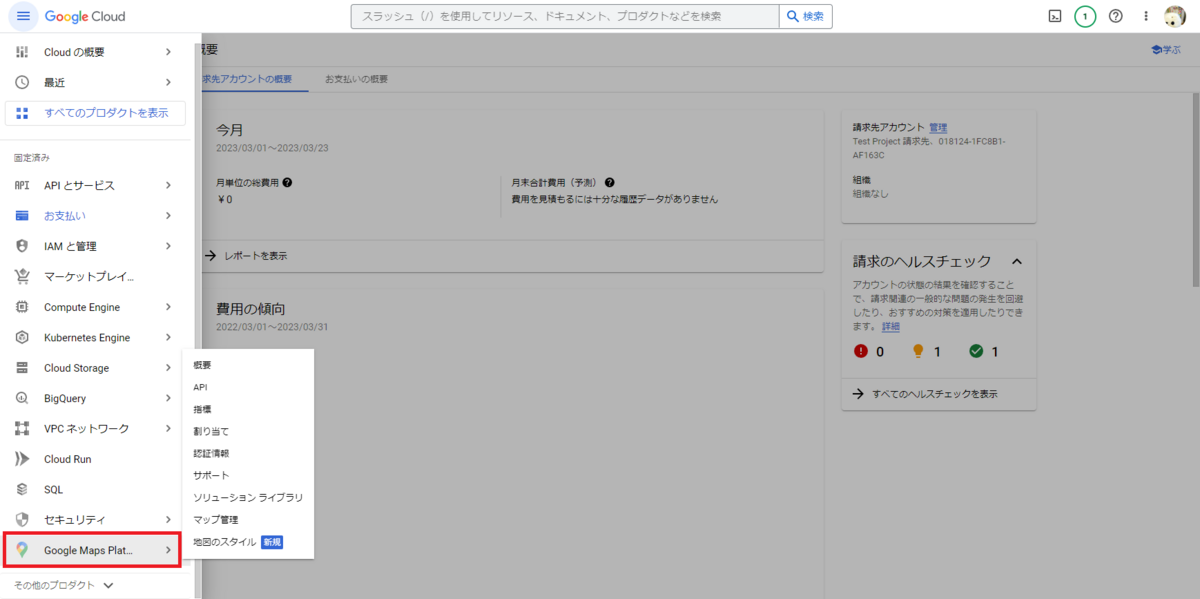
Task: Click the Kubernetes Engine icon
Action: [x=22, y=337]
